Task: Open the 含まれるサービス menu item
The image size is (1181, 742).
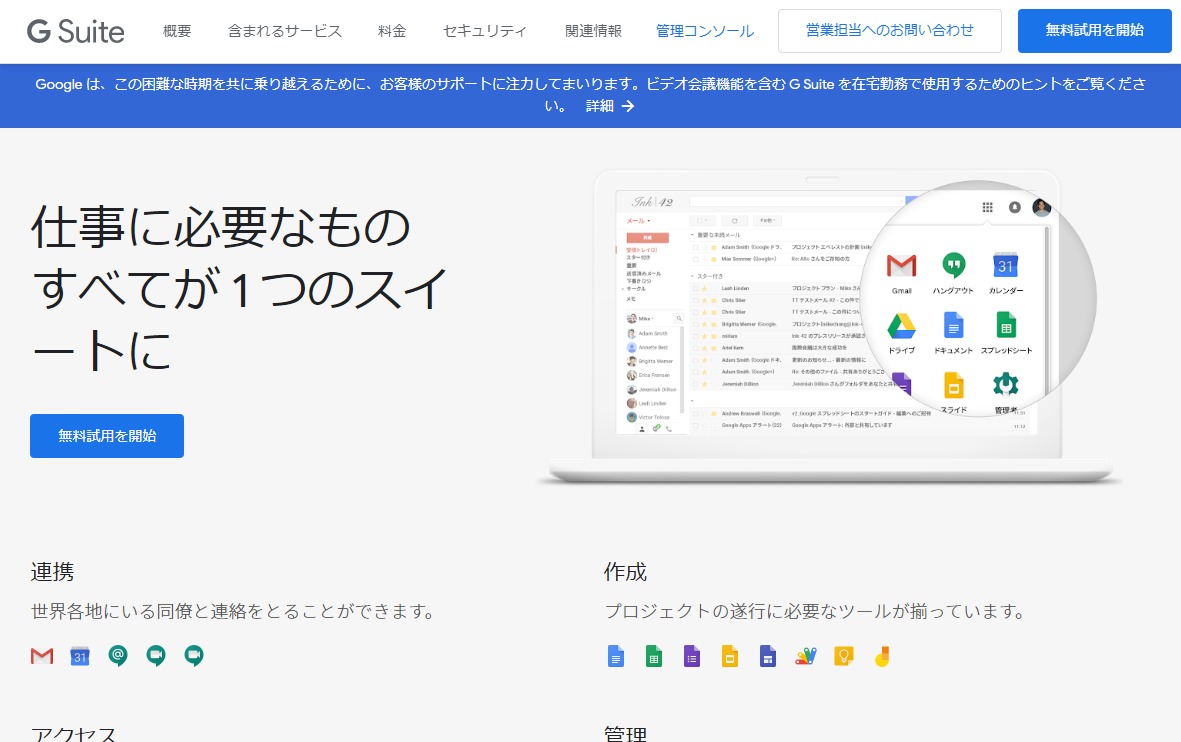Action: [x=285, y=31]
